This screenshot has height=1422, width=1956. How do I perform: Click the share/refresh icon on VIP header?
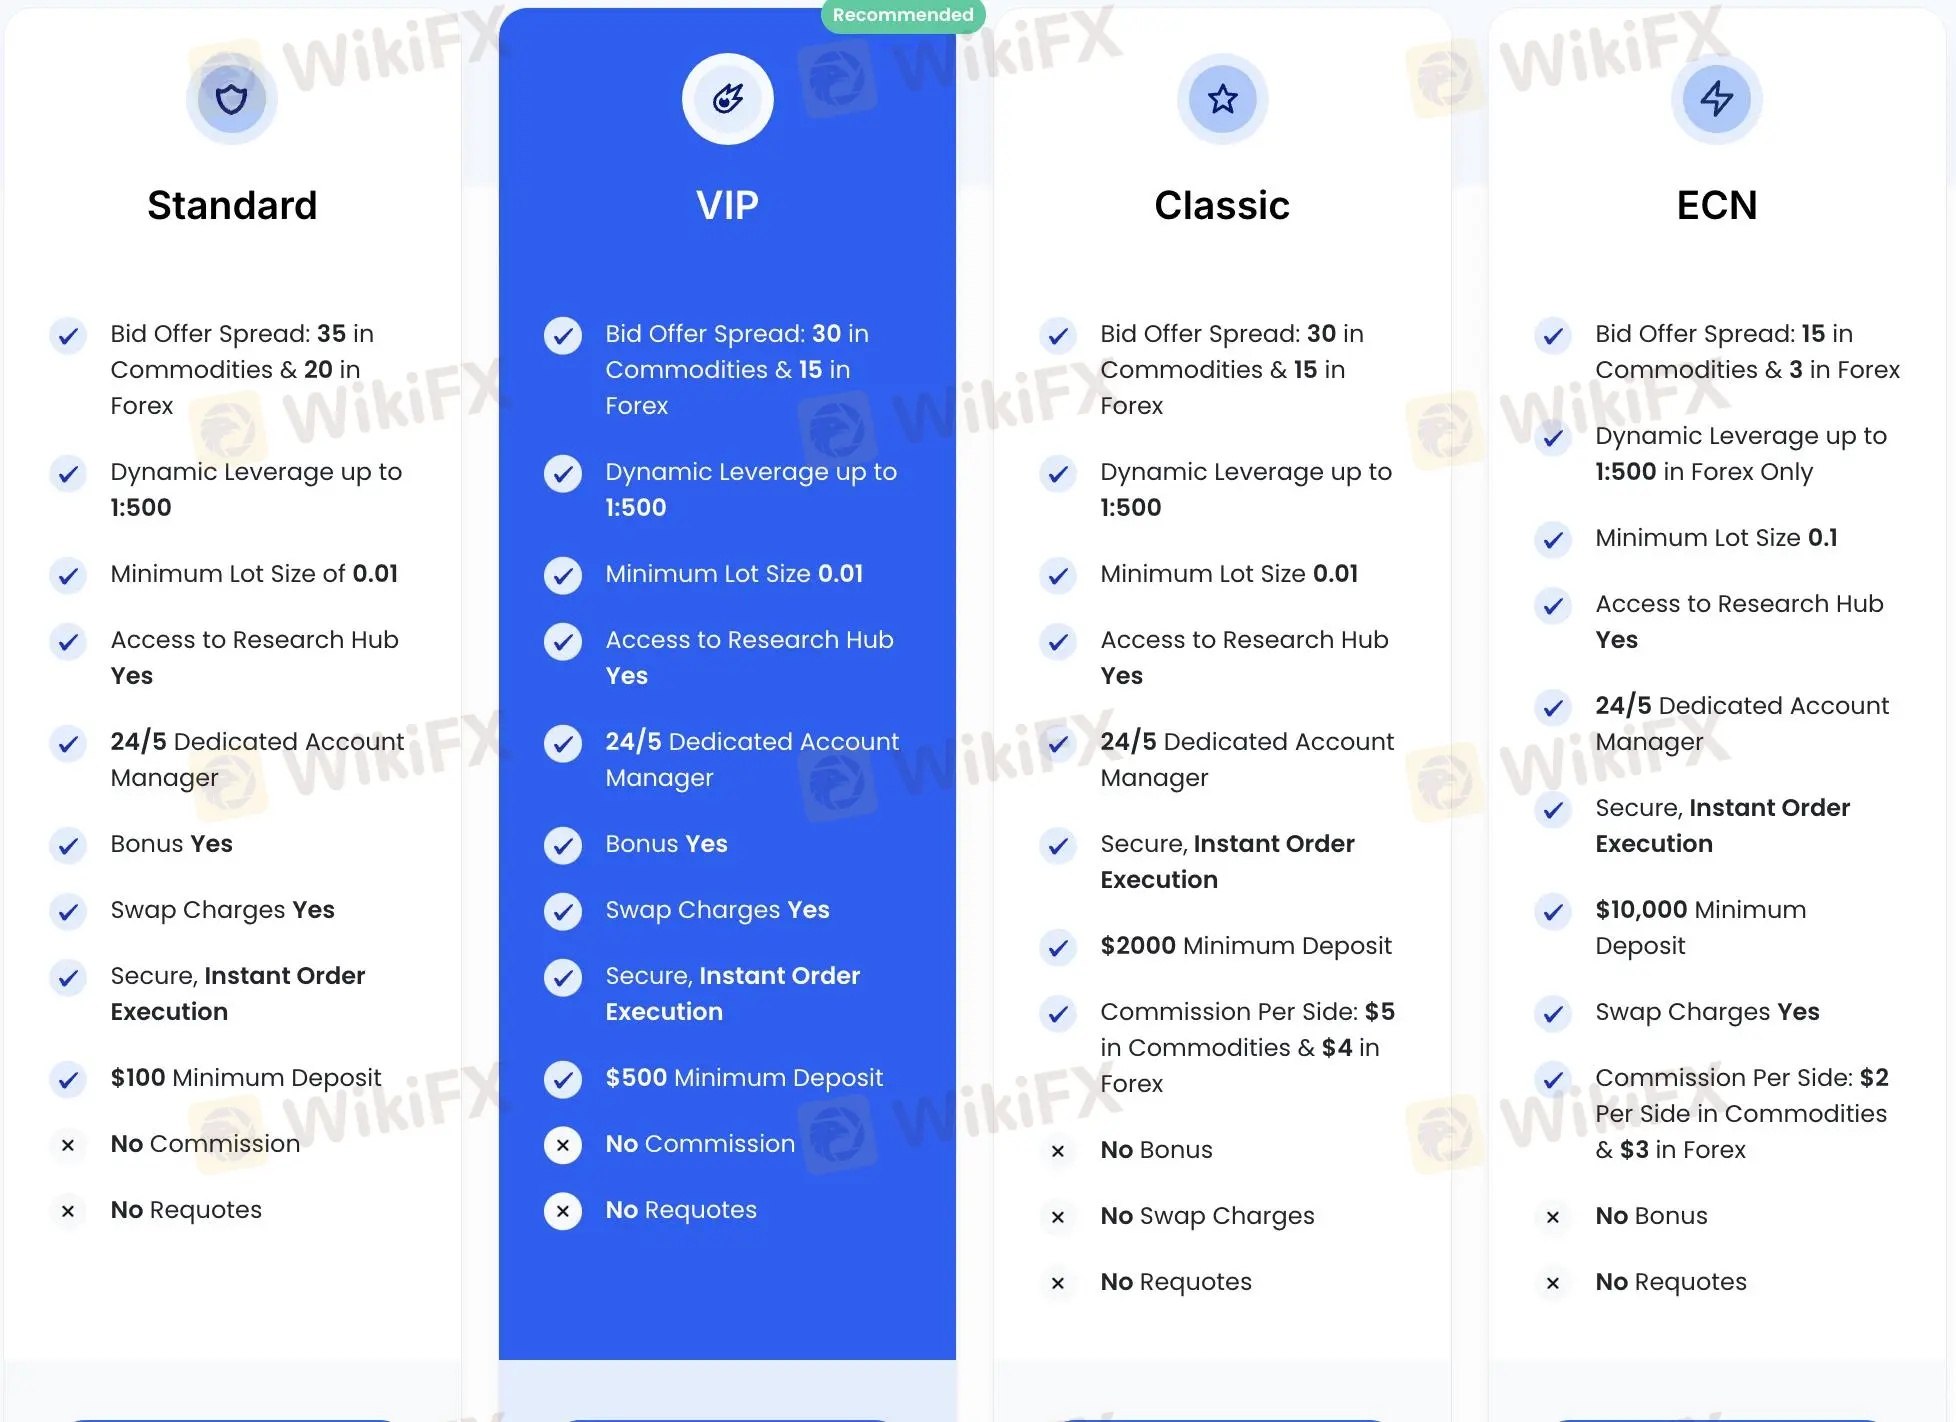pyautogui.click(x=726, y=96)
